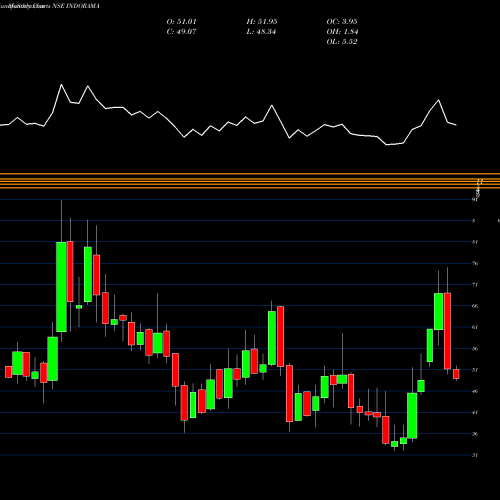Select the tallest green candle reaching 81
Viewport: 500px width, 500px height.
tap(61, 287)
